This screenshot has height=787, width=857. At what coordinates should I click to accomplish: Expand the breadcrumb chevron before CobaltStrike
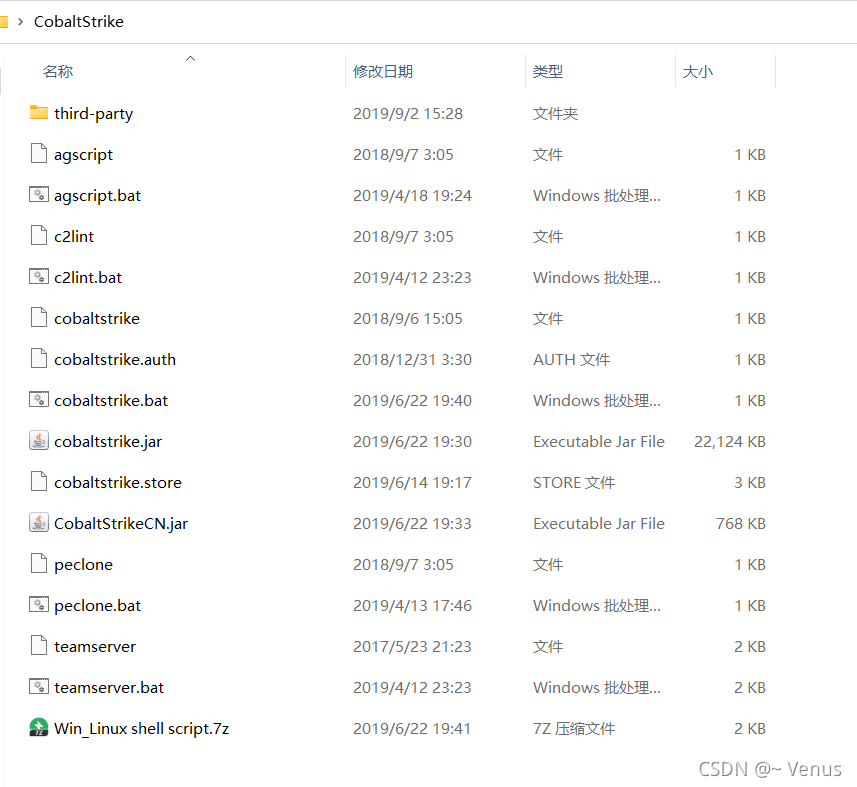20,21
